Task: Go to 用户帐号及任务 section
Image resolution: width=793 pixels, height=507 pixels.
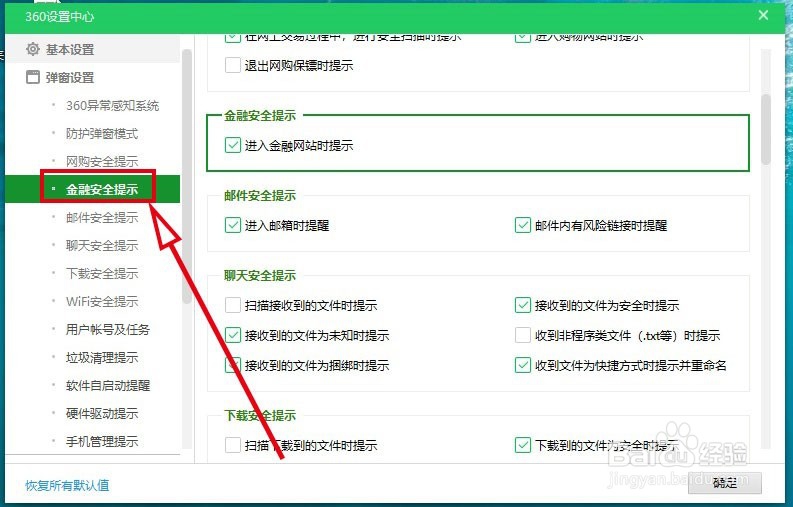Action: coord(108,329)
